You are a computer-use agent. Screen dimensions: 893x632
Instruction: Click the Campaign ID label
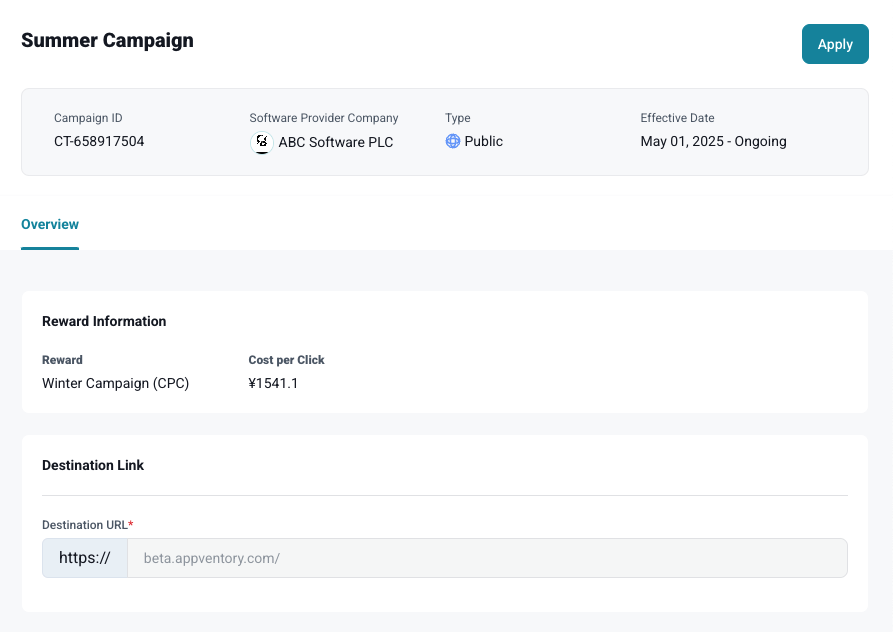tap(88, 118)
